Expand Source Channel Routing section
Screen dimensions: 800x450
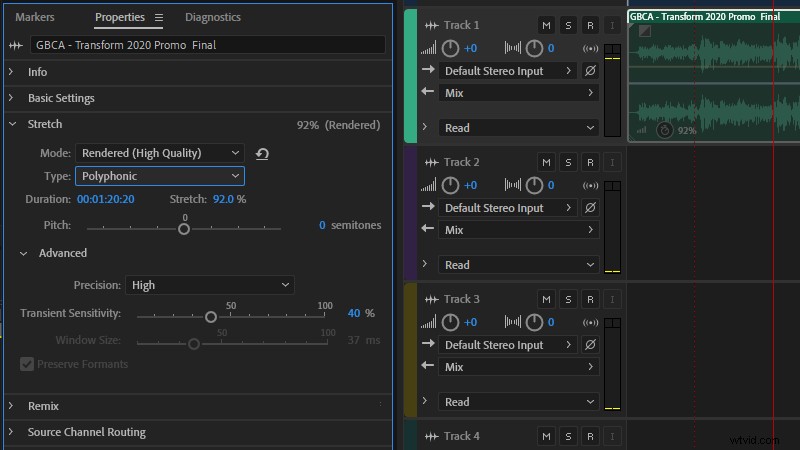pos(11,432)
